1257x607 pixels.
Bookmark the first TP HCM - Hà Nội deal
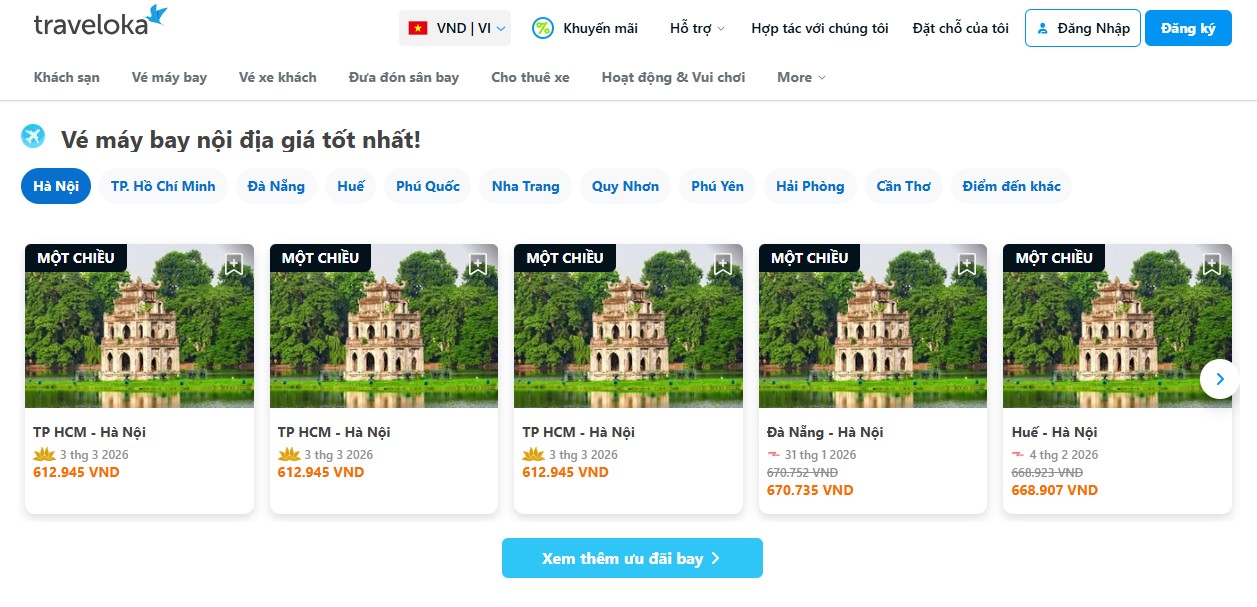[x=234, y=264]
